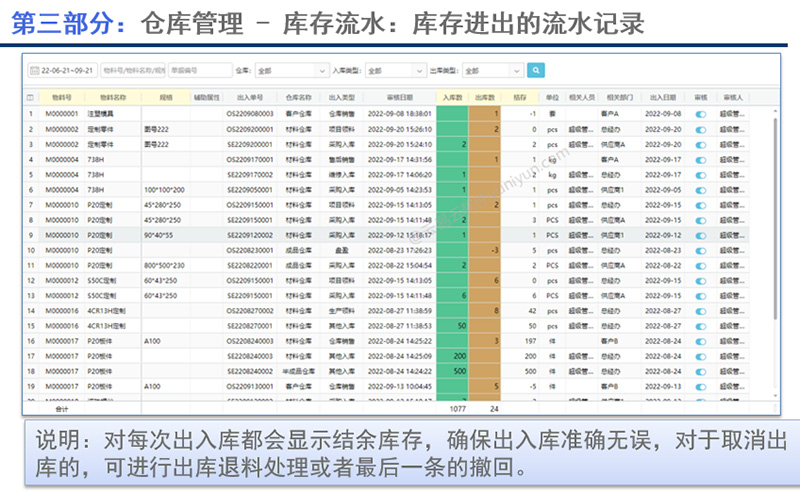Click the 合计 label in footer row
The width and height of the screenshot is (800, 492).
point(61,409)
